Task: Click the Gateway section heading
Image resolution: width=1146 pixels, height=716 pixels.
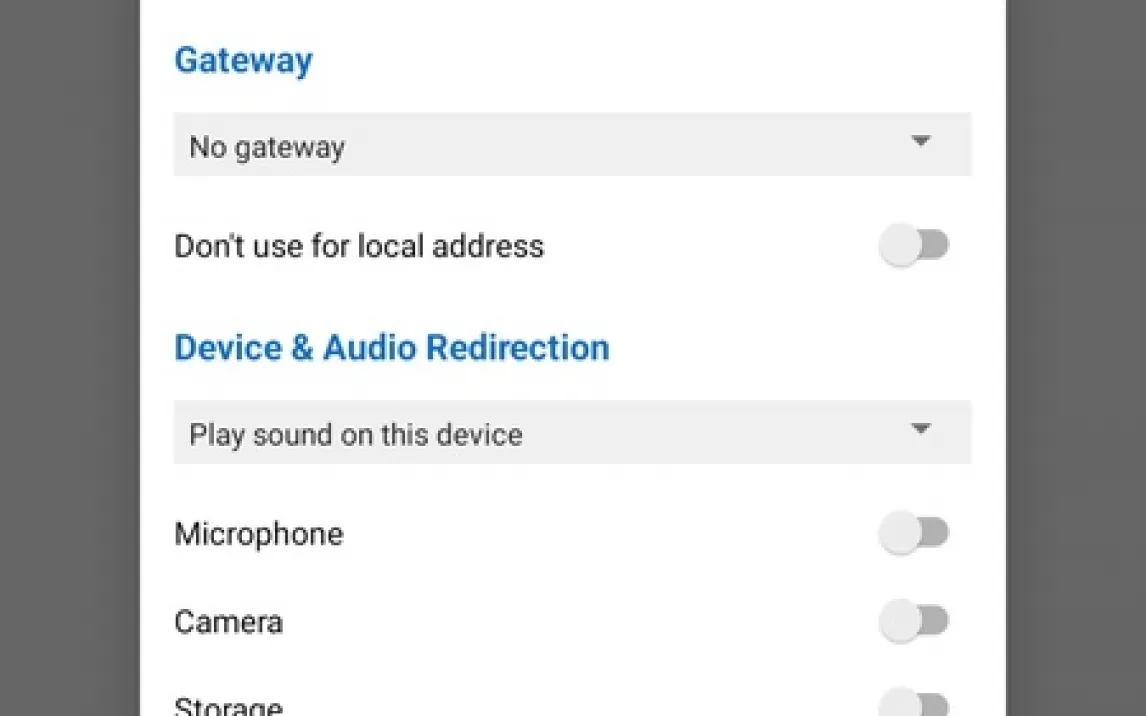Action: pyautogui.click(x=243, y=60)
